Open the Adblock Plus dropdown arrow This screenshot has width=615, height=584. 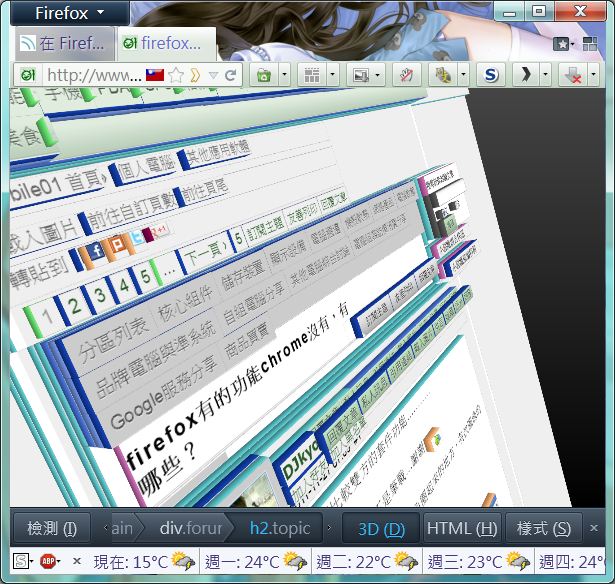59,561
